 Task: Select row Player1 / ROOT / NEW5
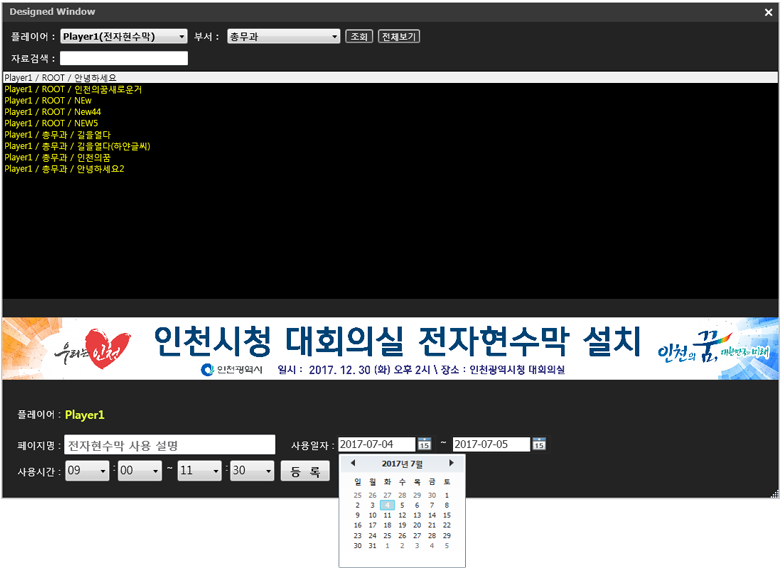(390, 123)
